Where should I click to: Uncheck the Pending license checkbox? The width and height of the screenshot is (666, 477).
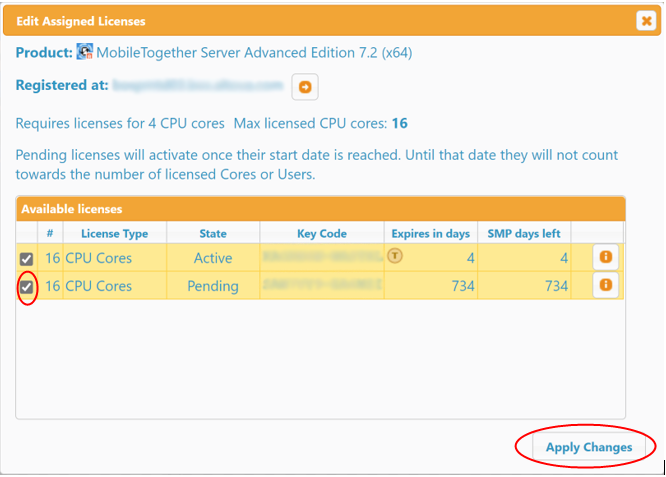click(x=28, y=286)
